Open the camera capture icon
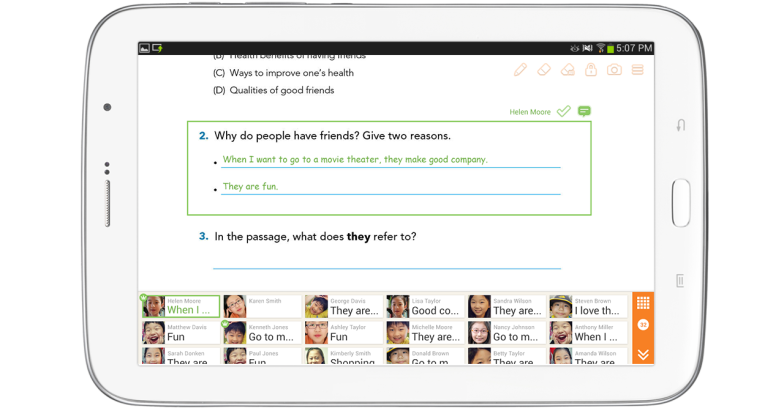784x411 pixels. (x=614, y=70)
